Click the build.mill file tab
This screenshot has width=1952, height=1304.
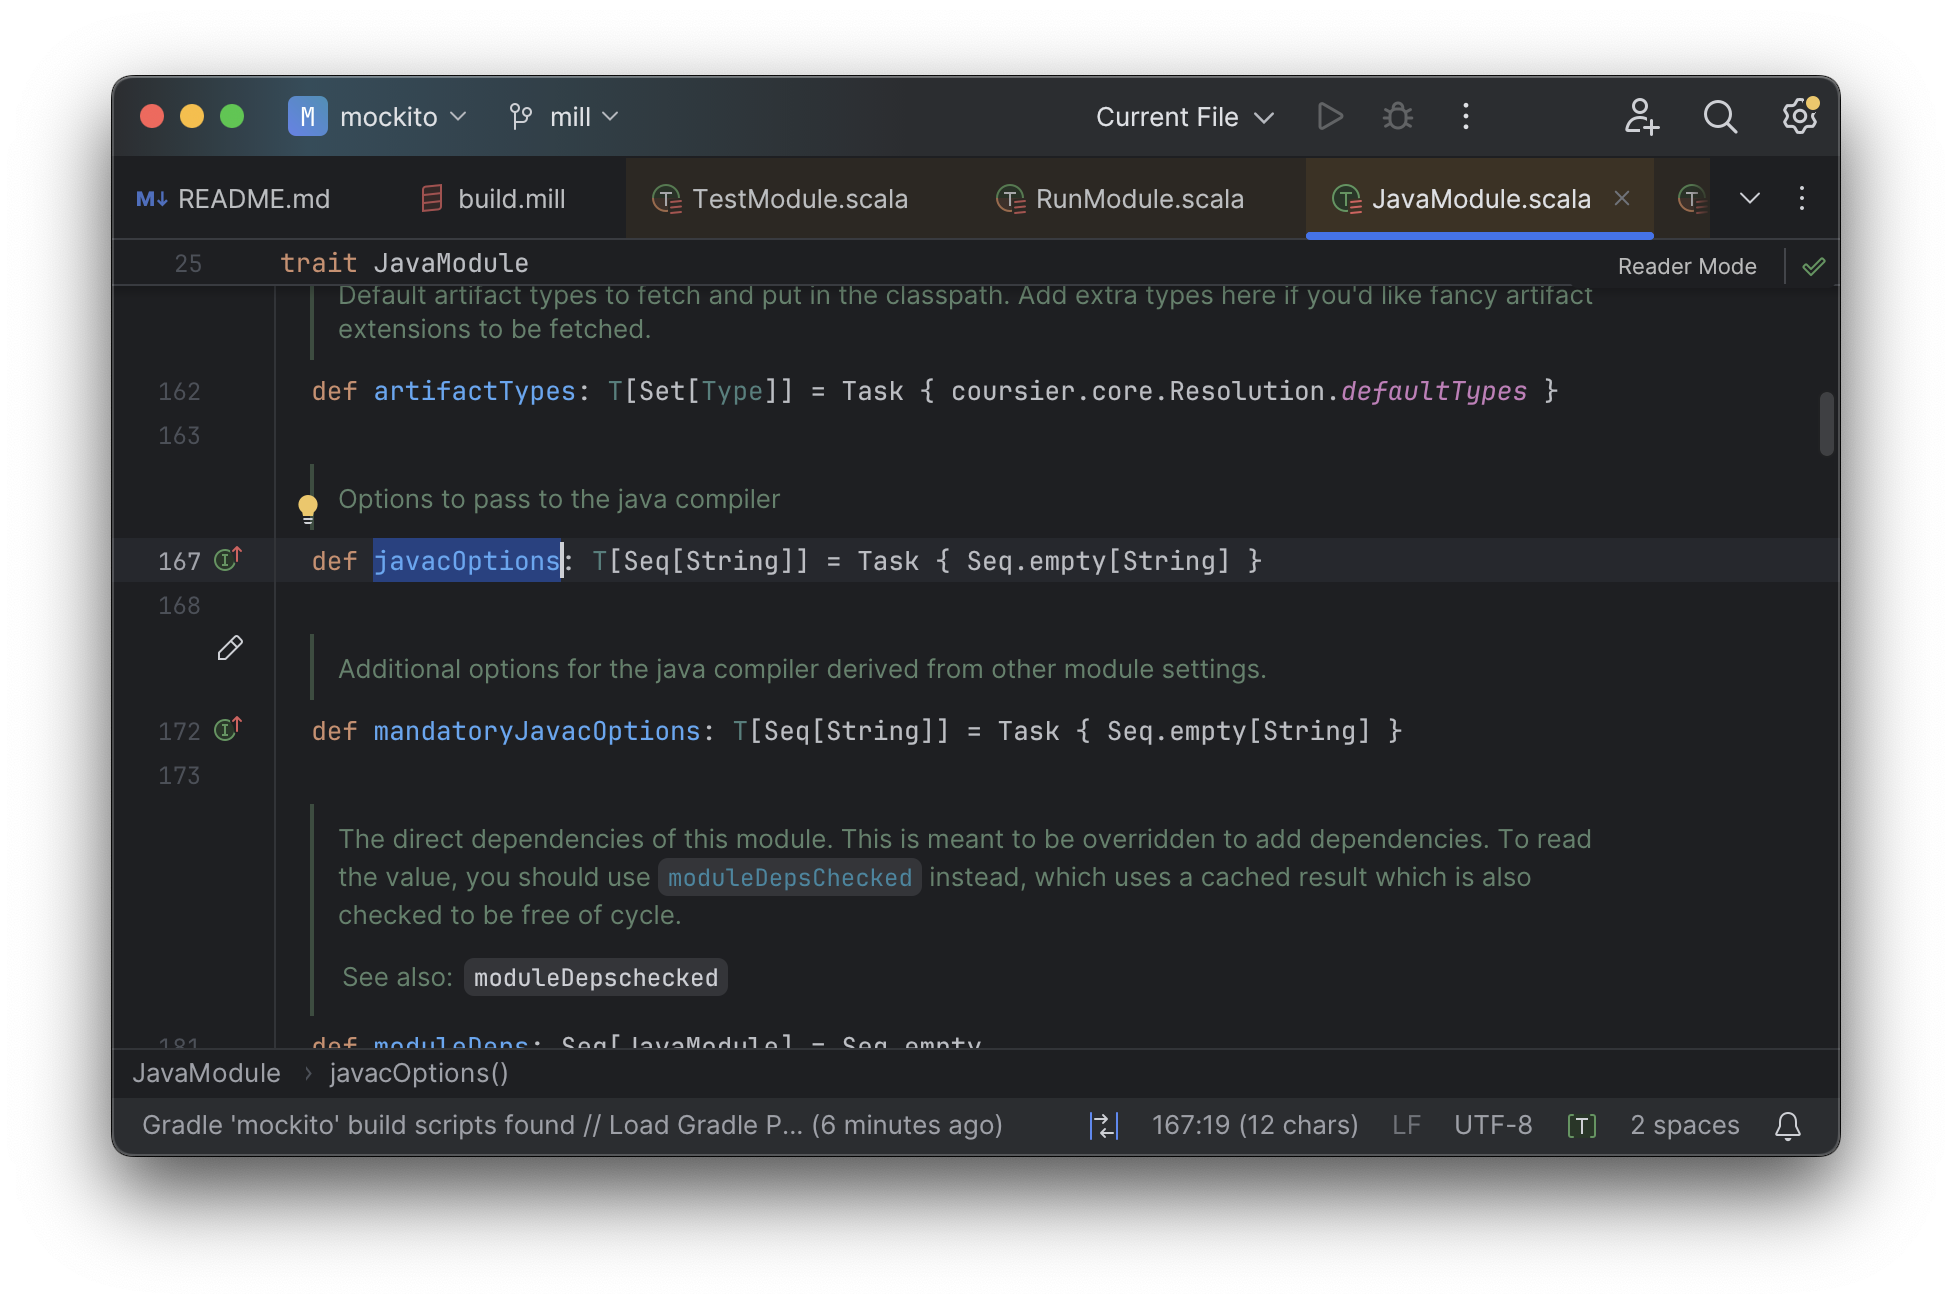512,198
